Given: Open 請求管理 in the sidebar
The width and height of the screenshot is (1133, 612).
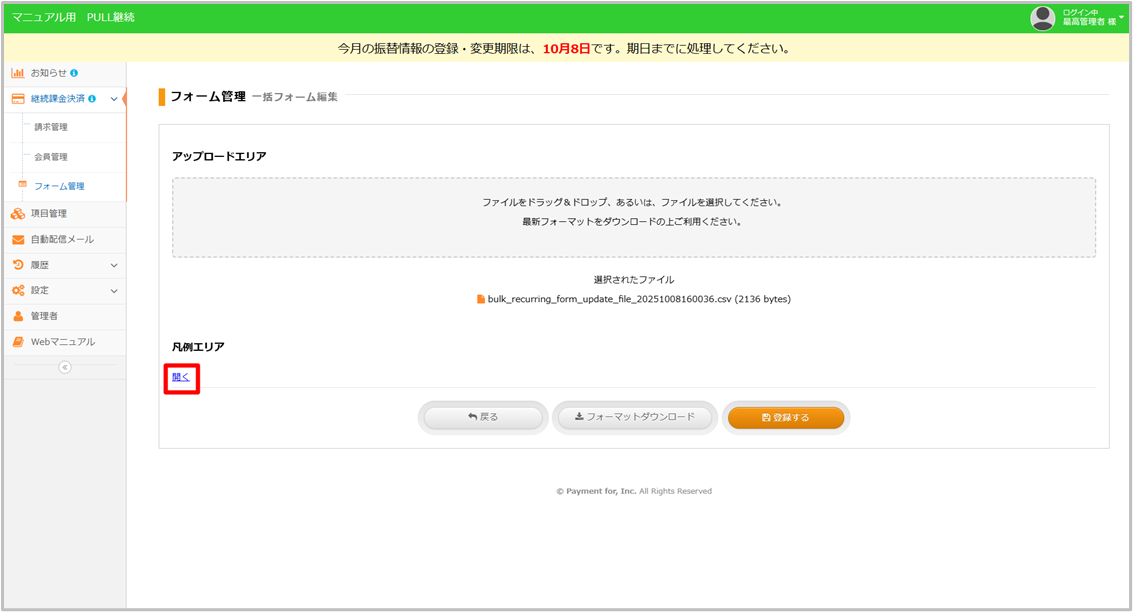Looking at the screenshot, I should (51, 127).
